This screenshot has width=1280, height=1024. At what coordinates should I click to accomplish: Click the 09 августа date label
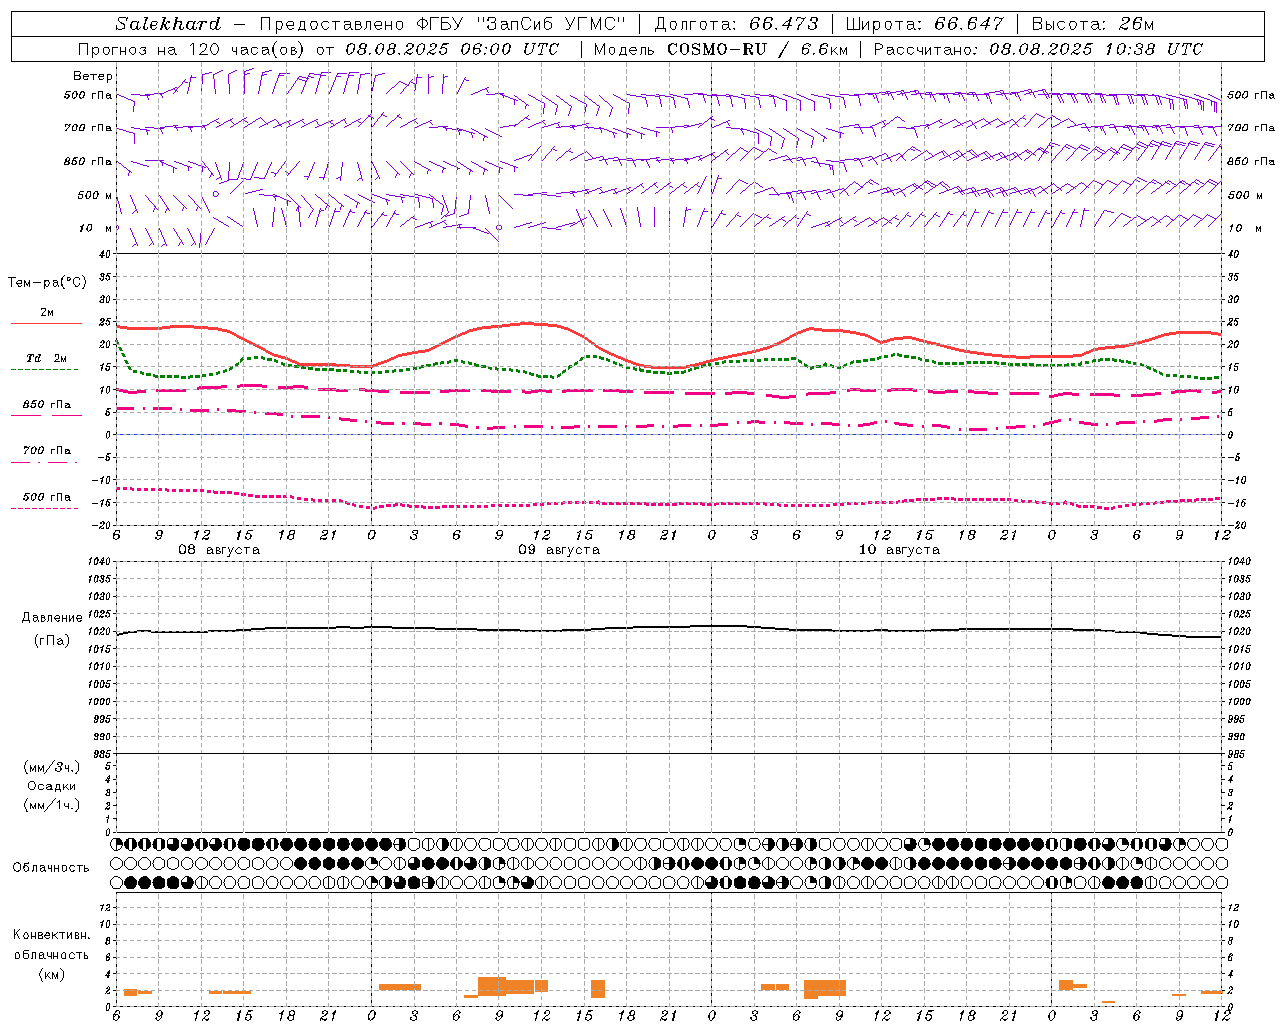tap(559, 550)
